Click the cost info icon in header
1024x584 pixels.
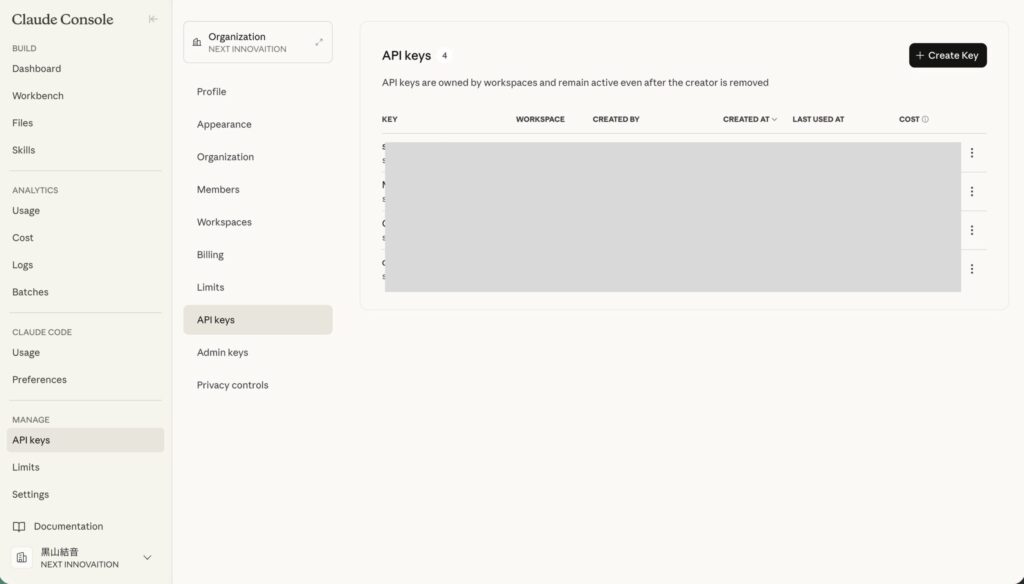[925, 120]
